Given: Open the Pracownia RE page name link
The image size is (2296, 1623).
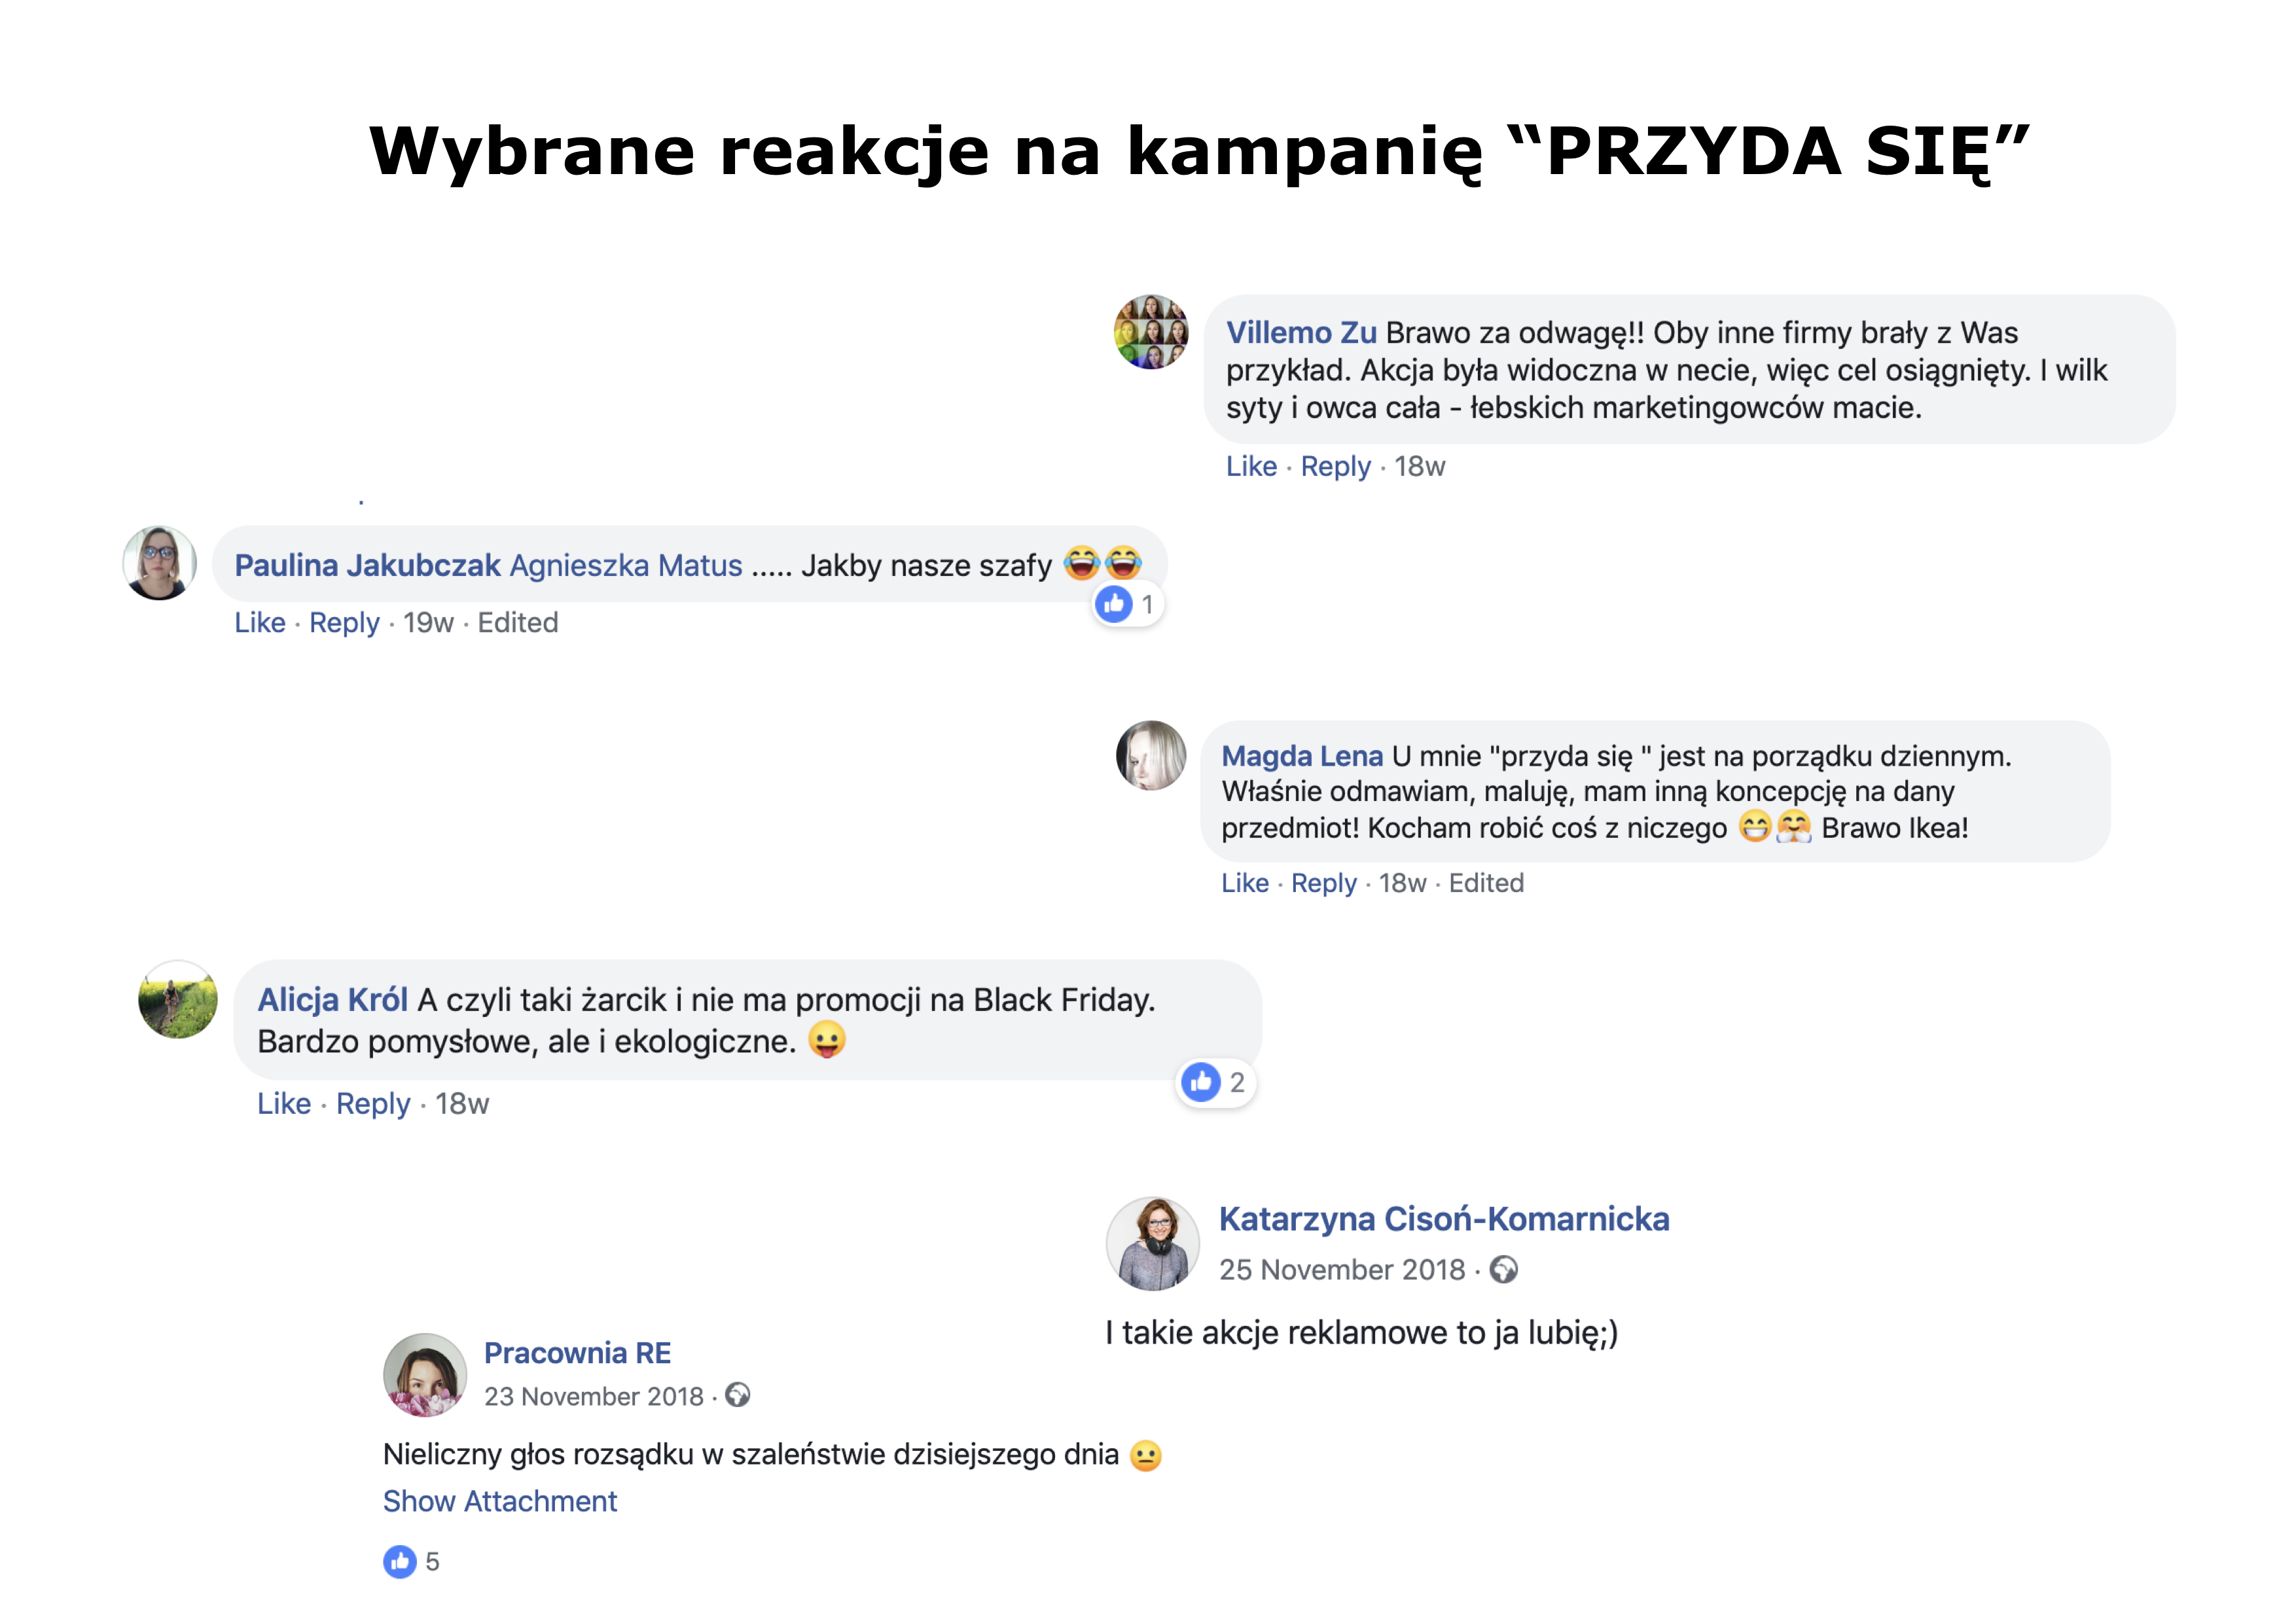Looking at the screenshot, I should coord(577,1353).
